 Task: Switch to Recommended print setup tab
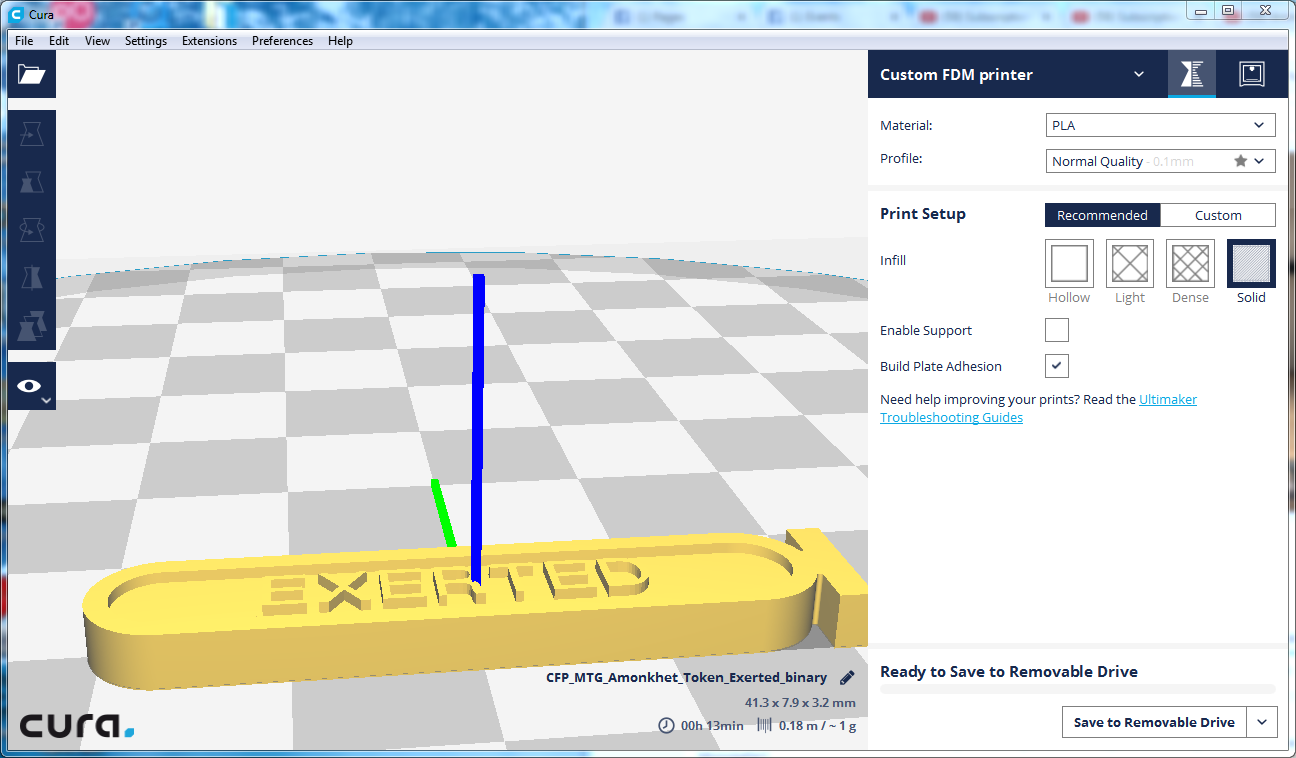click(1103, 215)
